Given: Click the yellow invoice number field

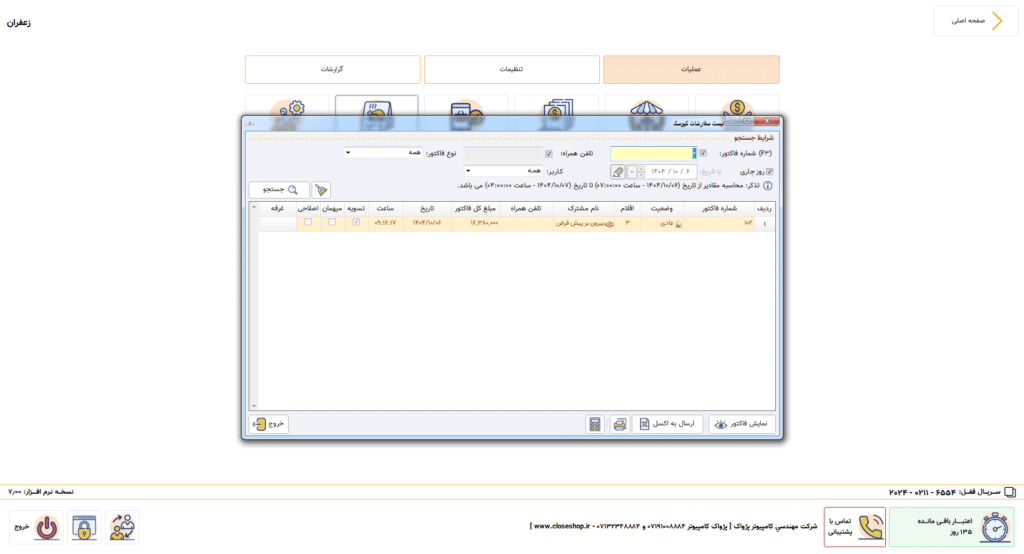Looking at the screenshot, I should click(653, 154).
